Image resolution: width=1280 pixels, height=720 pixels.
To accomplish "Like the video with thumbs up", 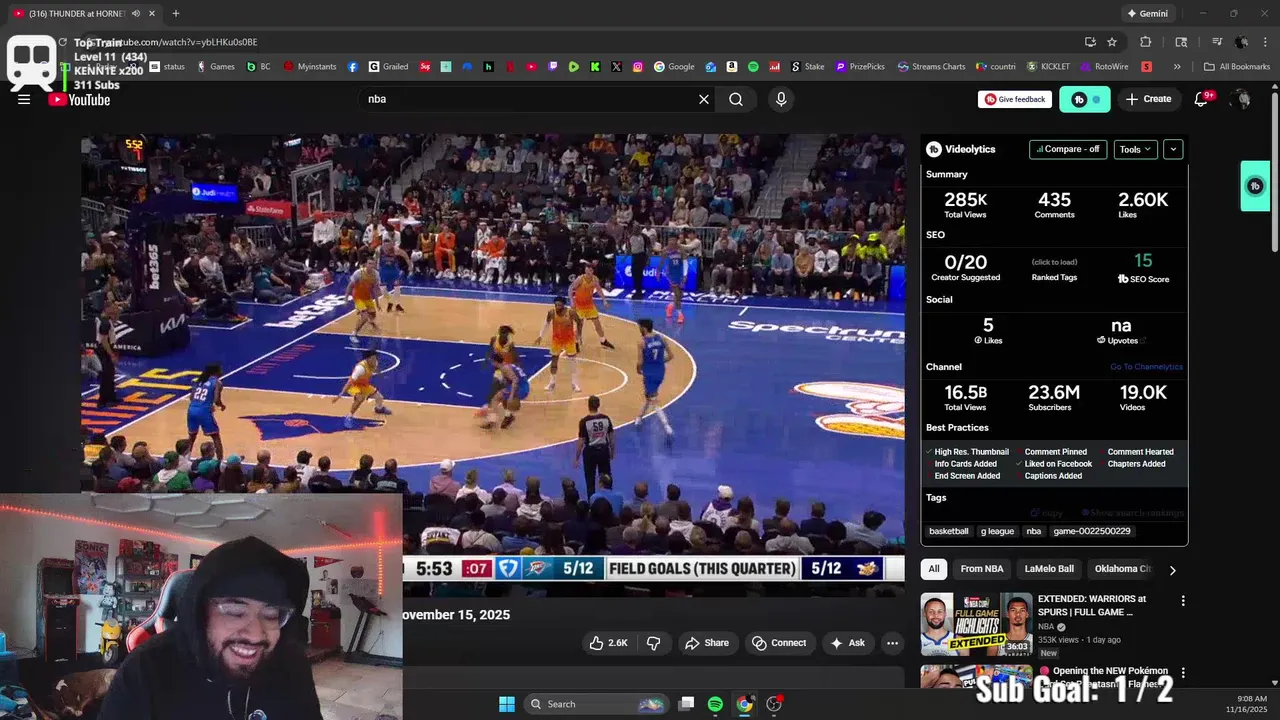I will 608,643.
